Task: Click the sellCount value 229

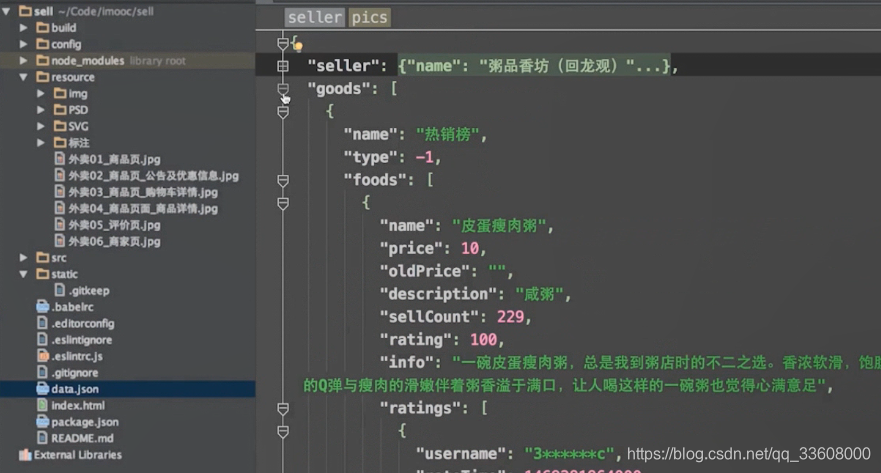Action: click(510, 317)
